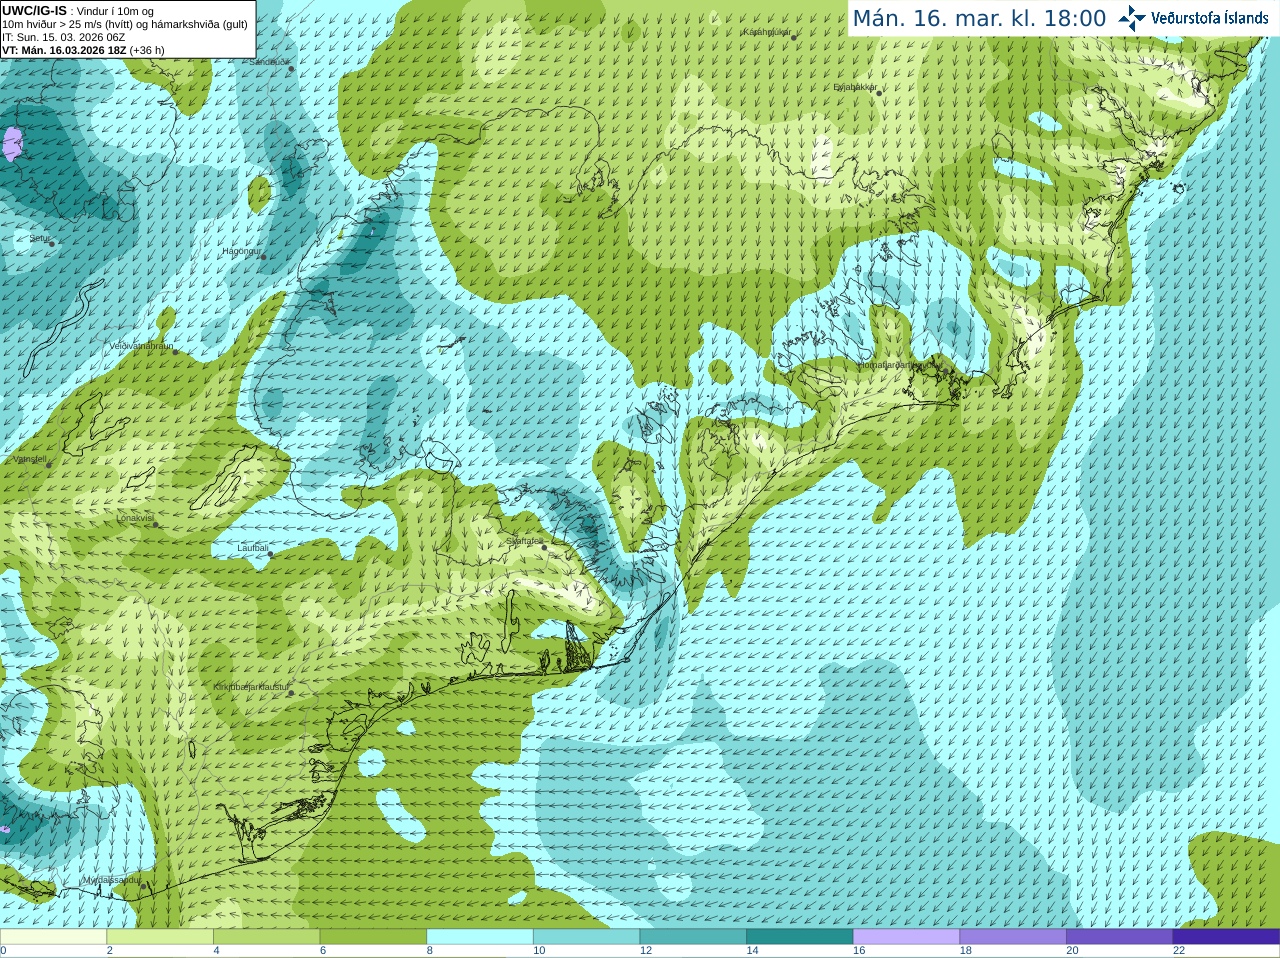Image resolution: width=1280 pixels, height=958 pixels.
Task: Click the IT: Sun. 15. 03. 2026 06Z line
Action: [x=63, y=37]
